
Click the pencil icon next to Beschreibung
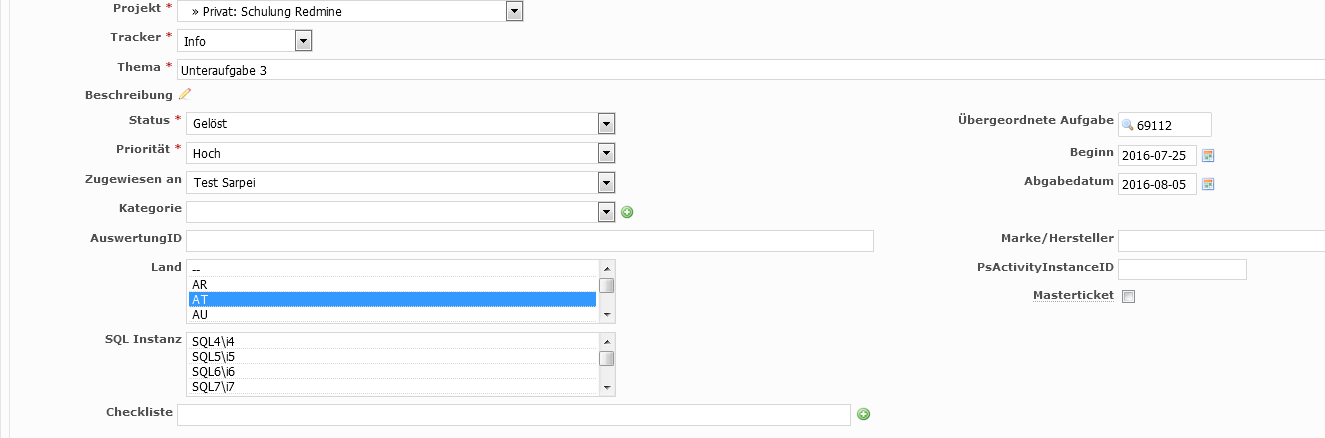coord(184,94)
